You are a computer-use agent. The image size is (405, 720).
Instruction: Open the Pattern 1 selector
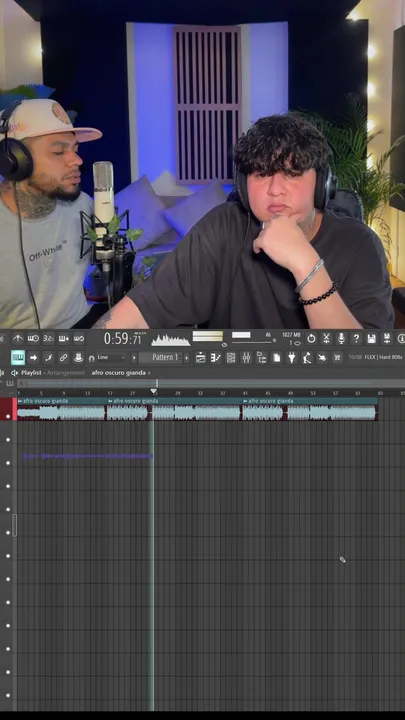click(x=160, y=357)
